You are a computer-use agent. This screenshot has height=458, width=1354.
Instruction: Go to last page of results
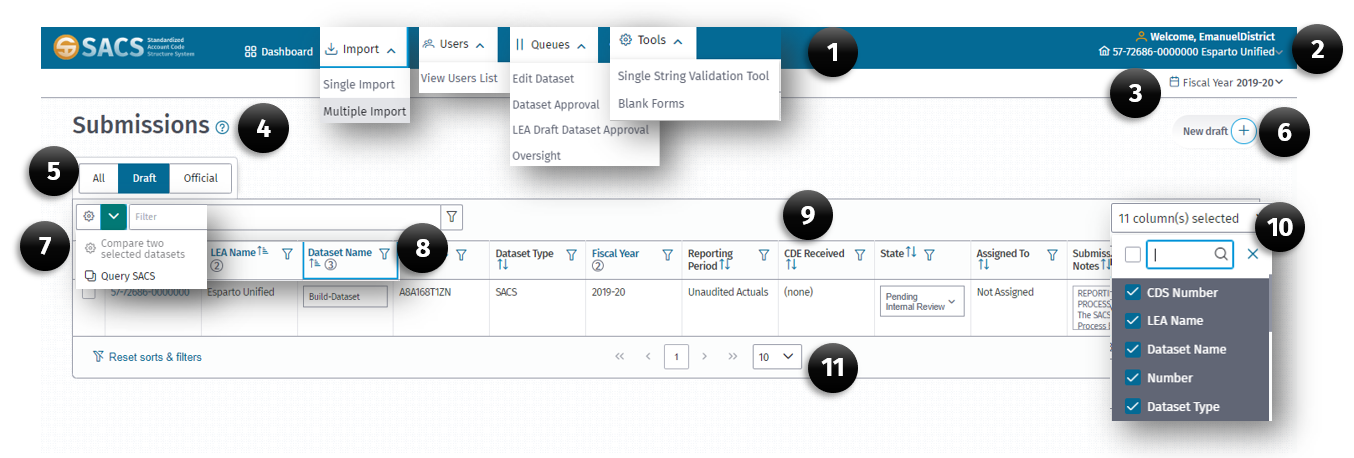coord(732,356)
